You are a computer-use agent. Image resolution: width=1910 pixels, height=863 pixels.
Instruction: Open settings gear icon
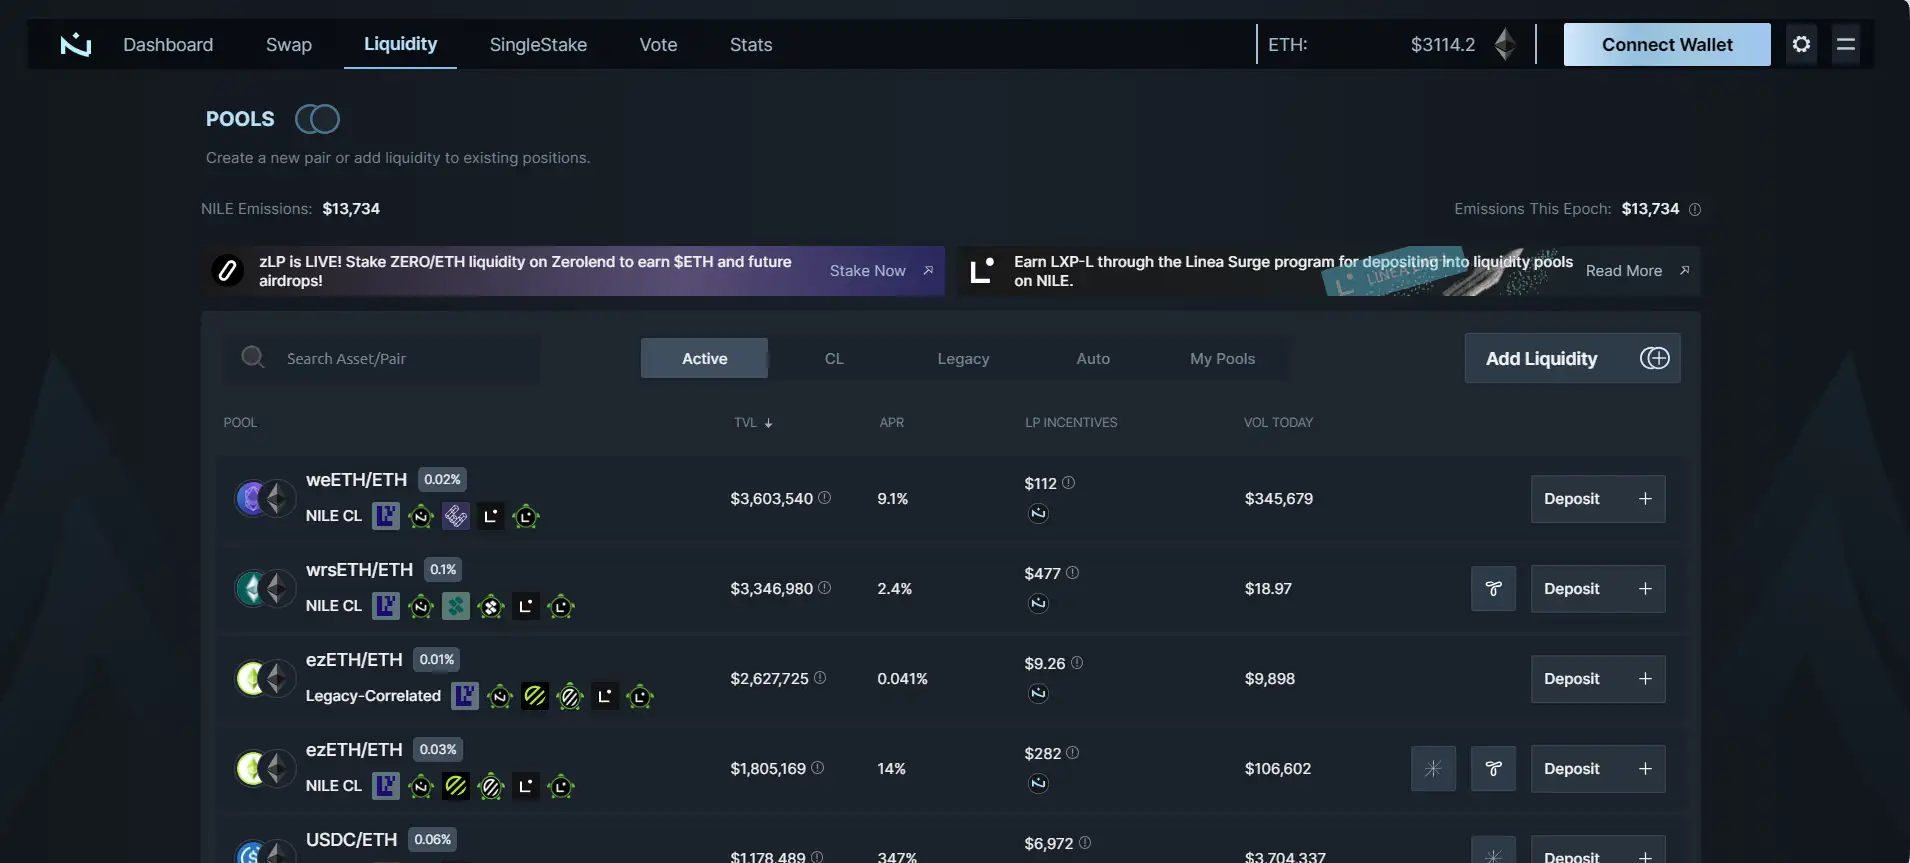point(1801,45)
